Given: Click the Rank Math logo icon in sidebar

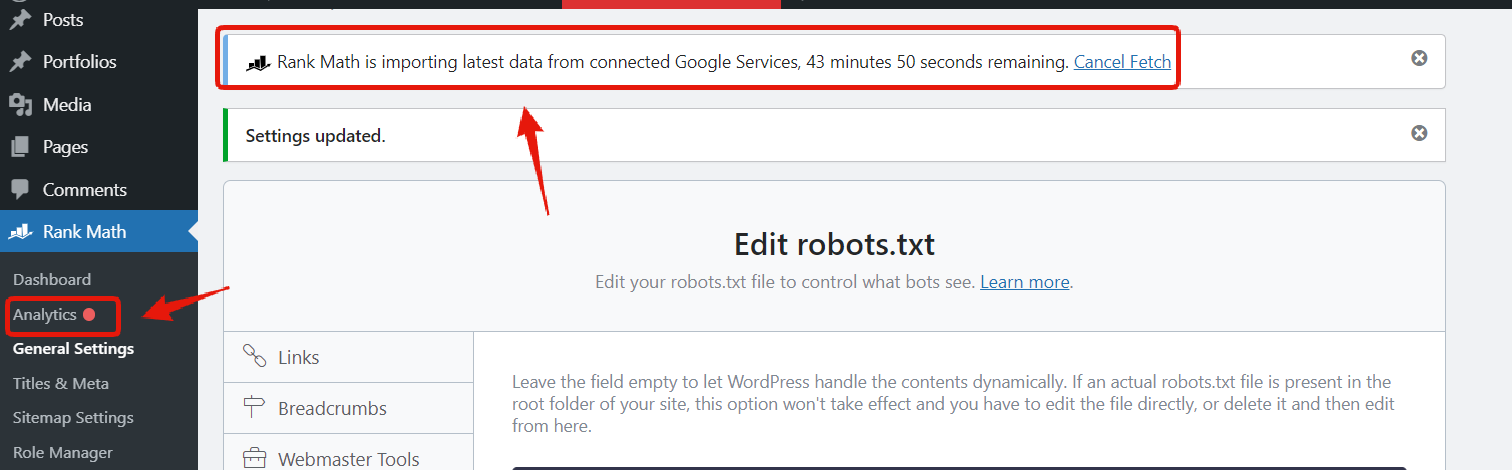Looking at the screenshot, I should point(20,232).
